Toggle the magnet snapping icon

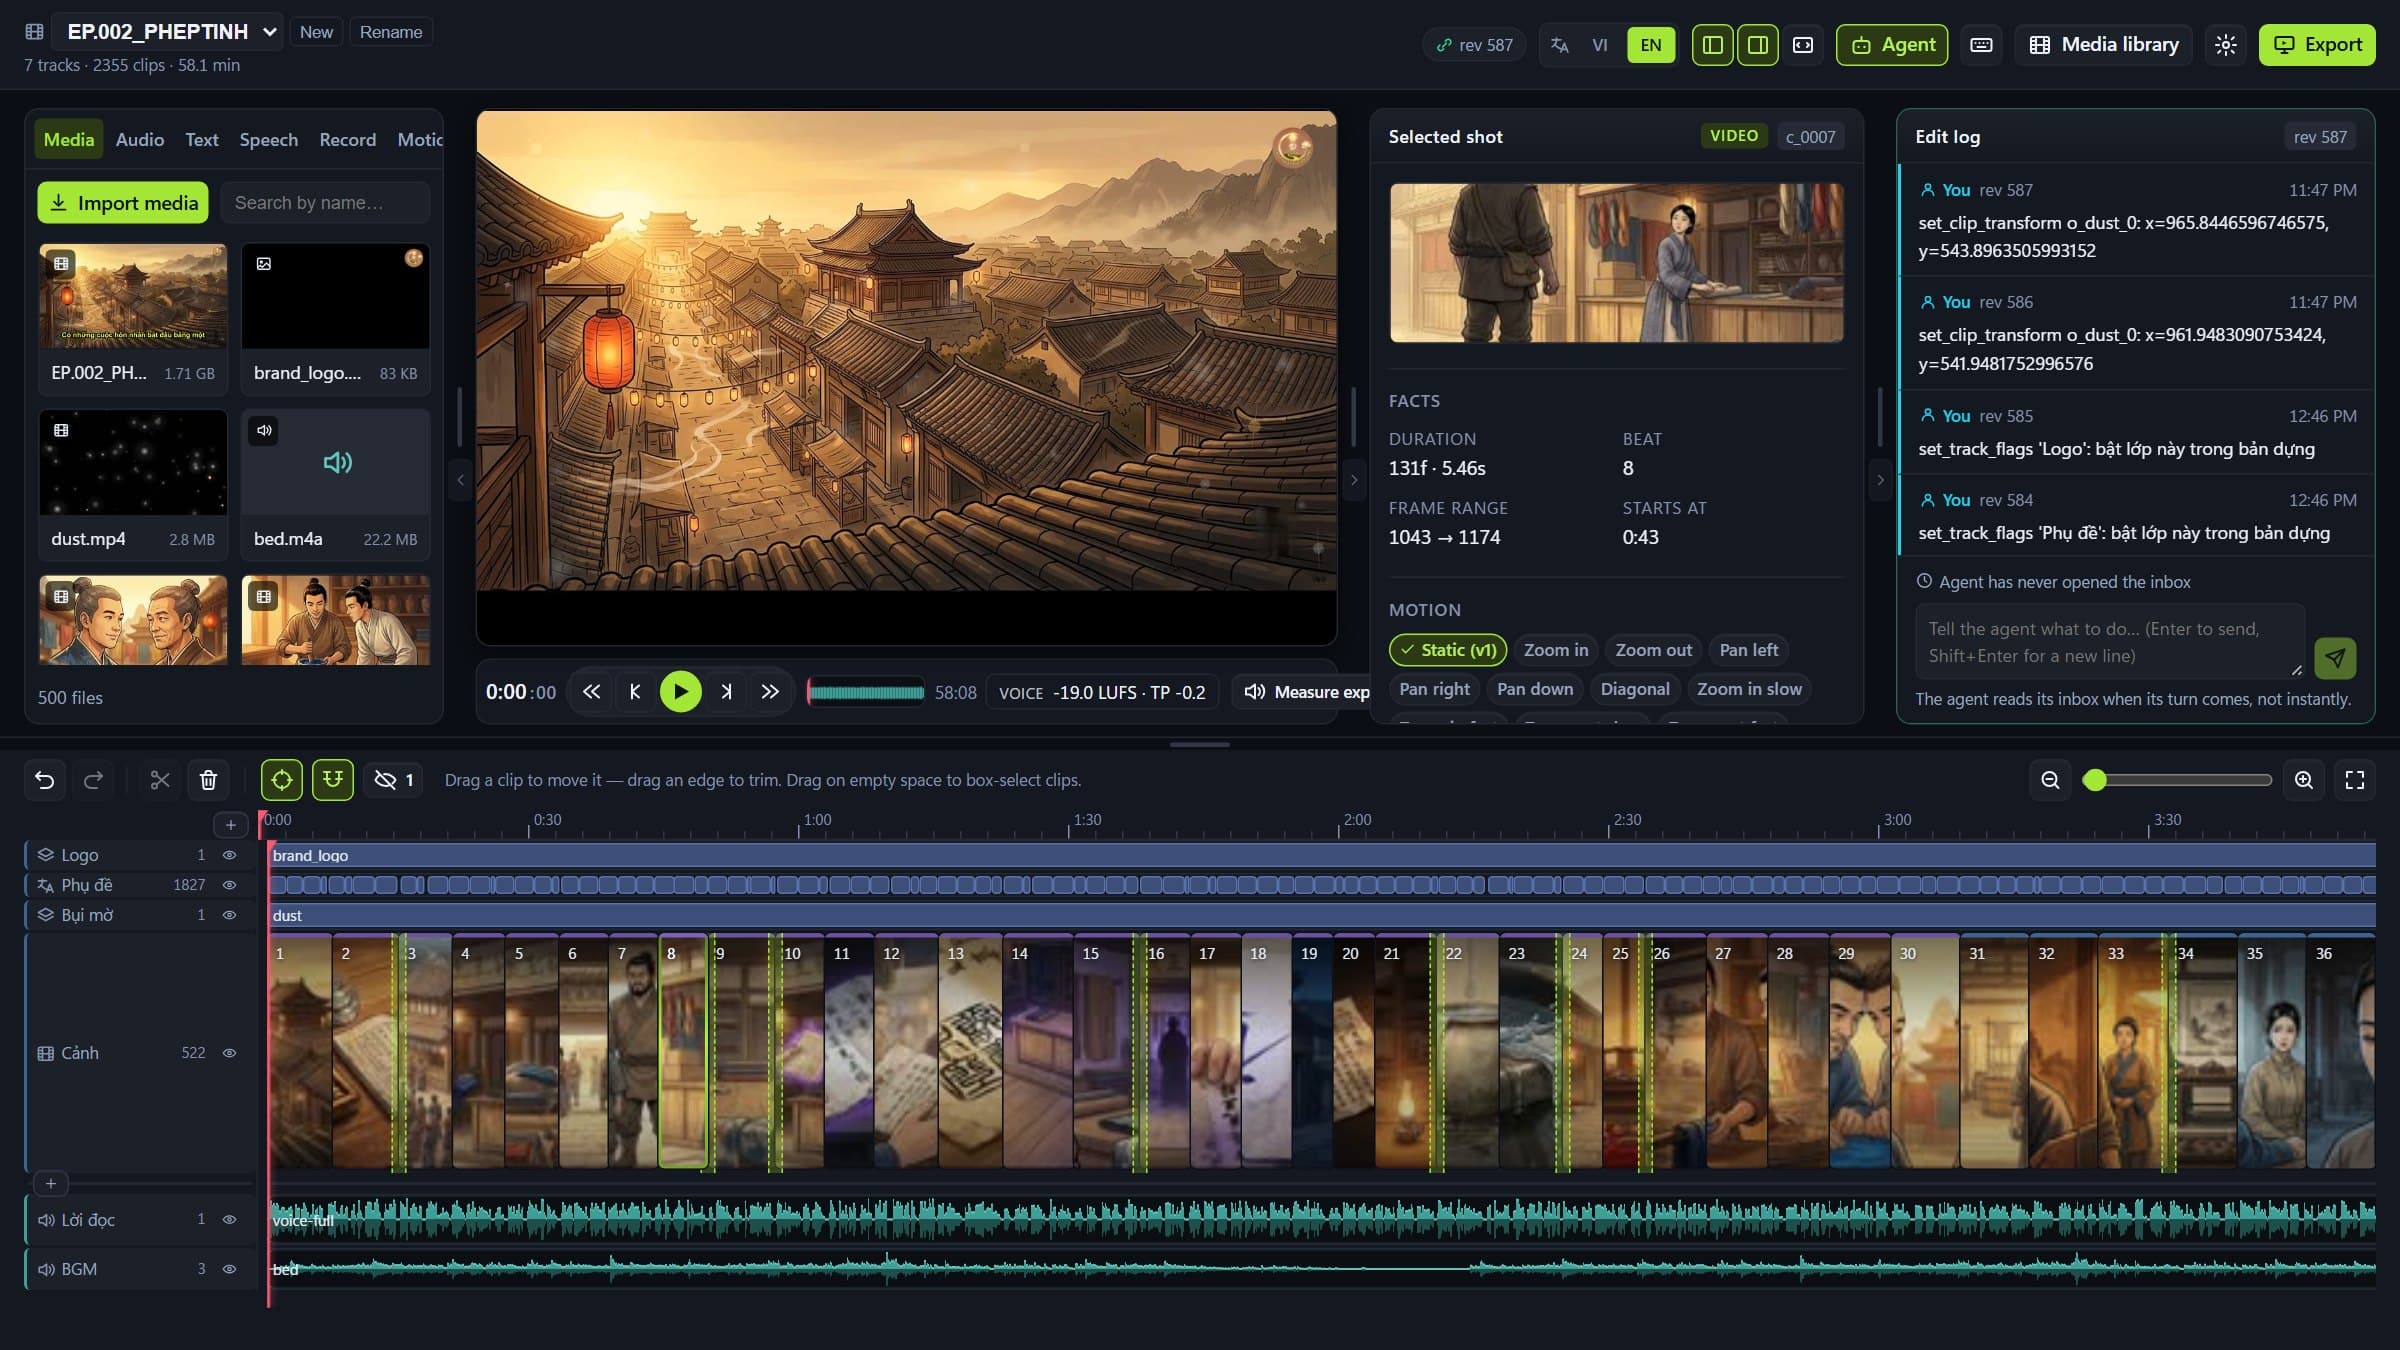[333, 780]
